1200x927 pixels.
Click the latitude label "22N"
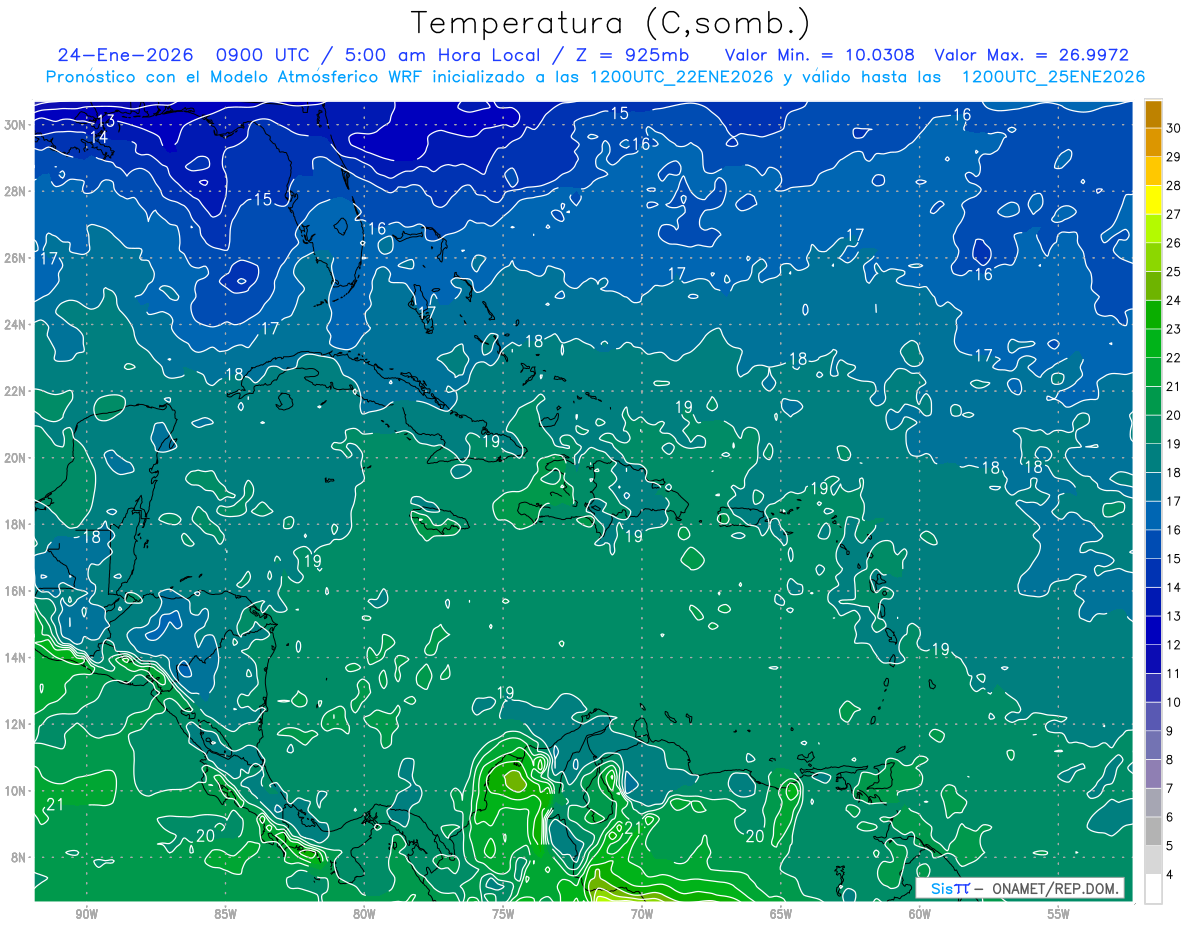15,391
